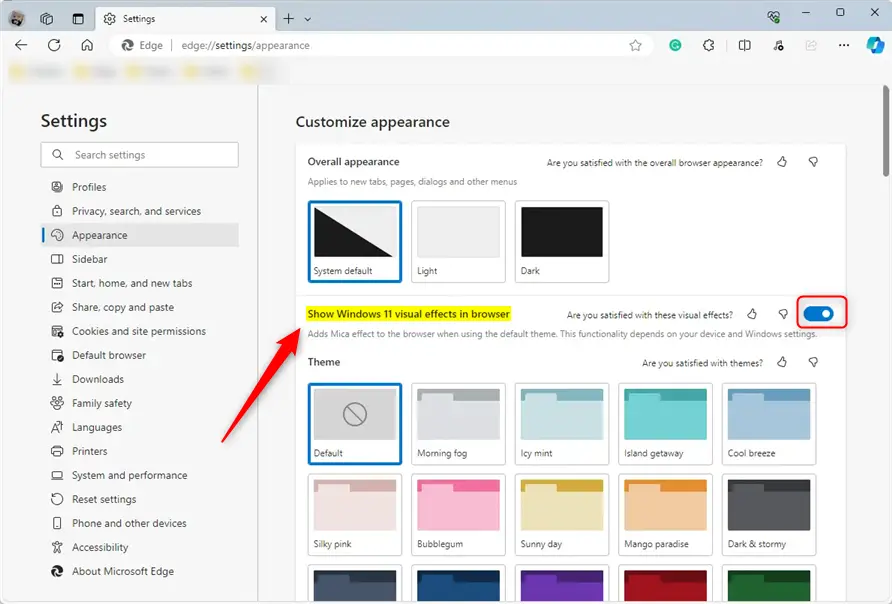This screenshot has height=604, width=892.
Task: Open Downloads settings
Action: click(140, 379)
